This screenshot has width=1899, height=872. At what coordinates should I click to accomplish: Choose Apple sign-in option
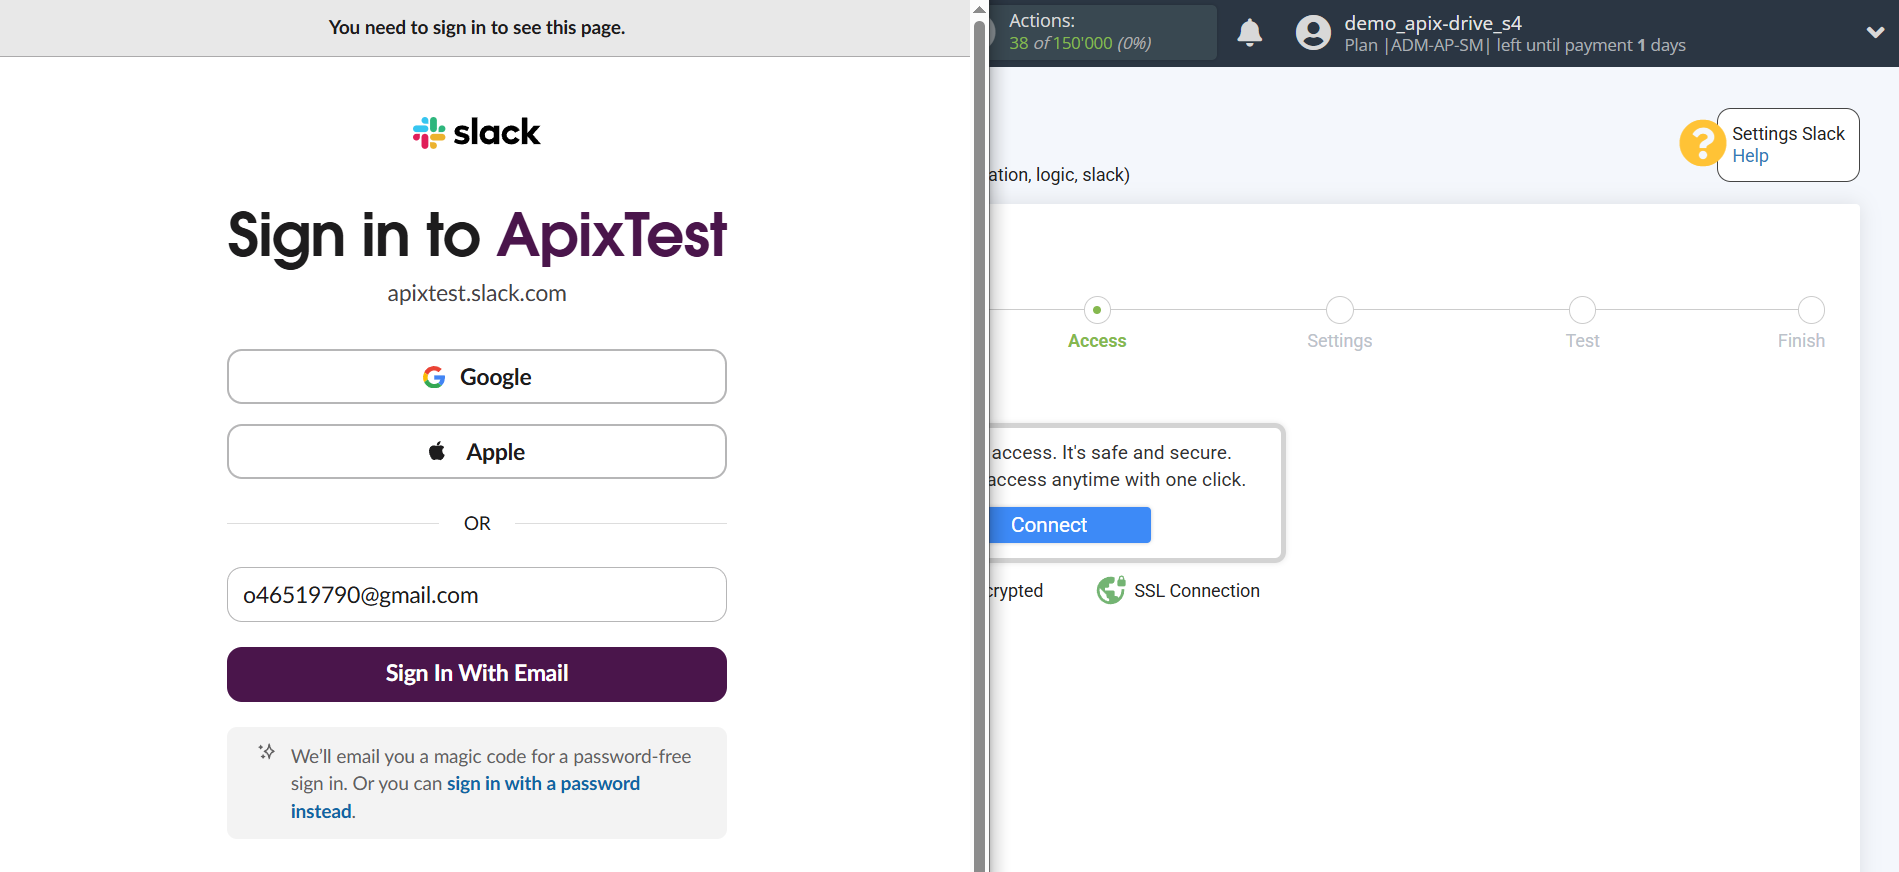pyautogui.click(x=477, y=452)
